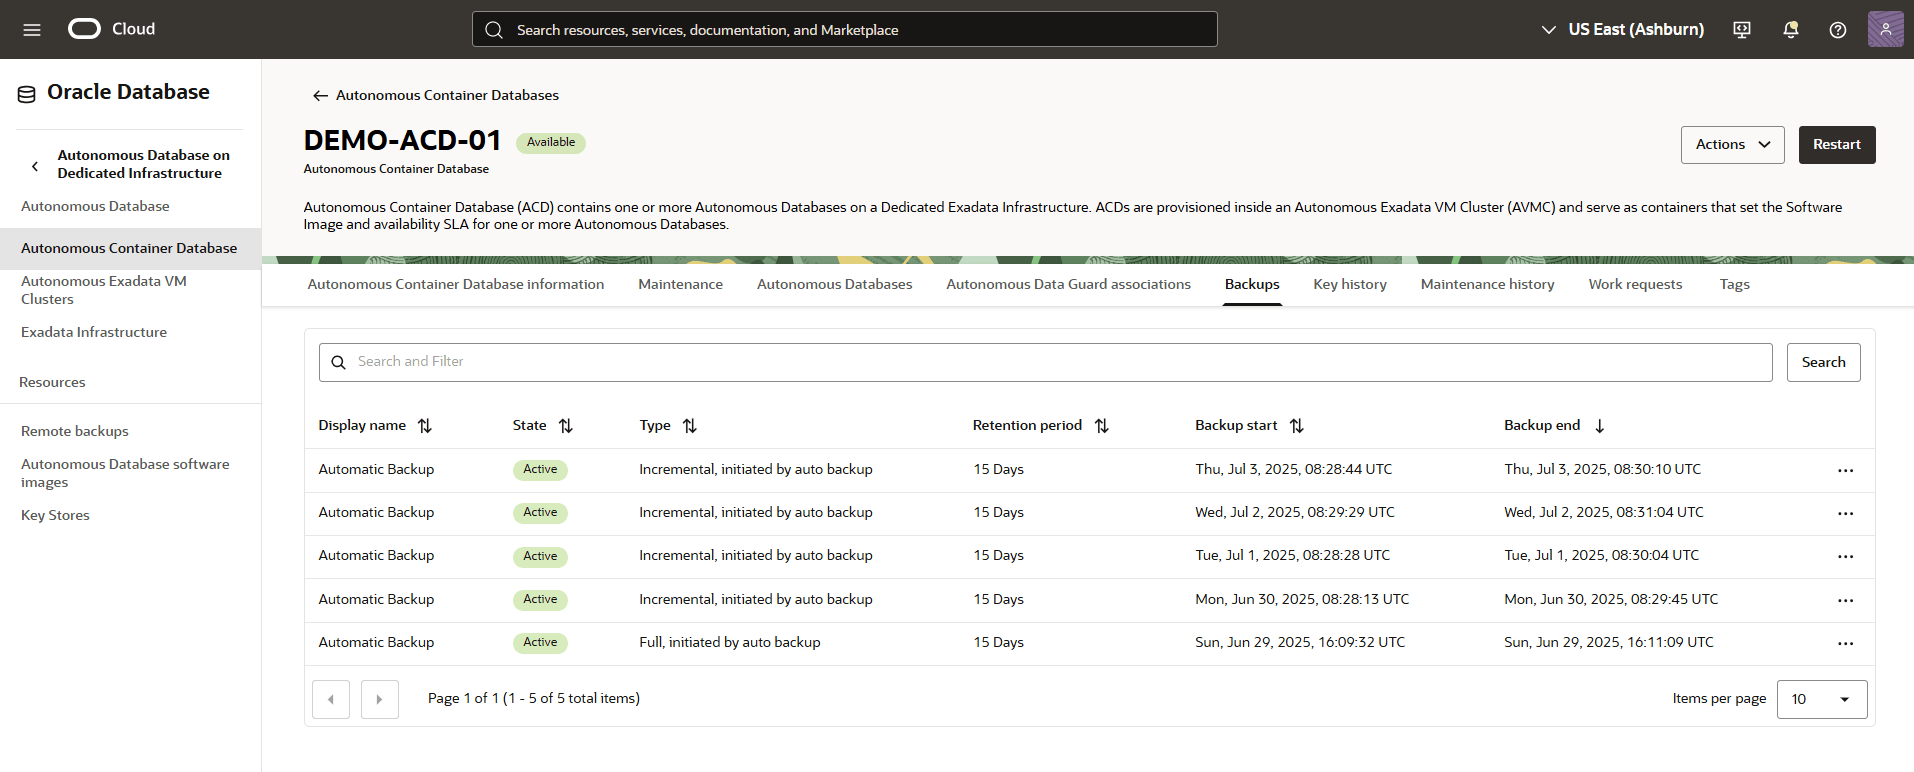The height and width of the screenshot is (772, 1914).
Task: Focus the global search resources field
Action: pos(845,30)
